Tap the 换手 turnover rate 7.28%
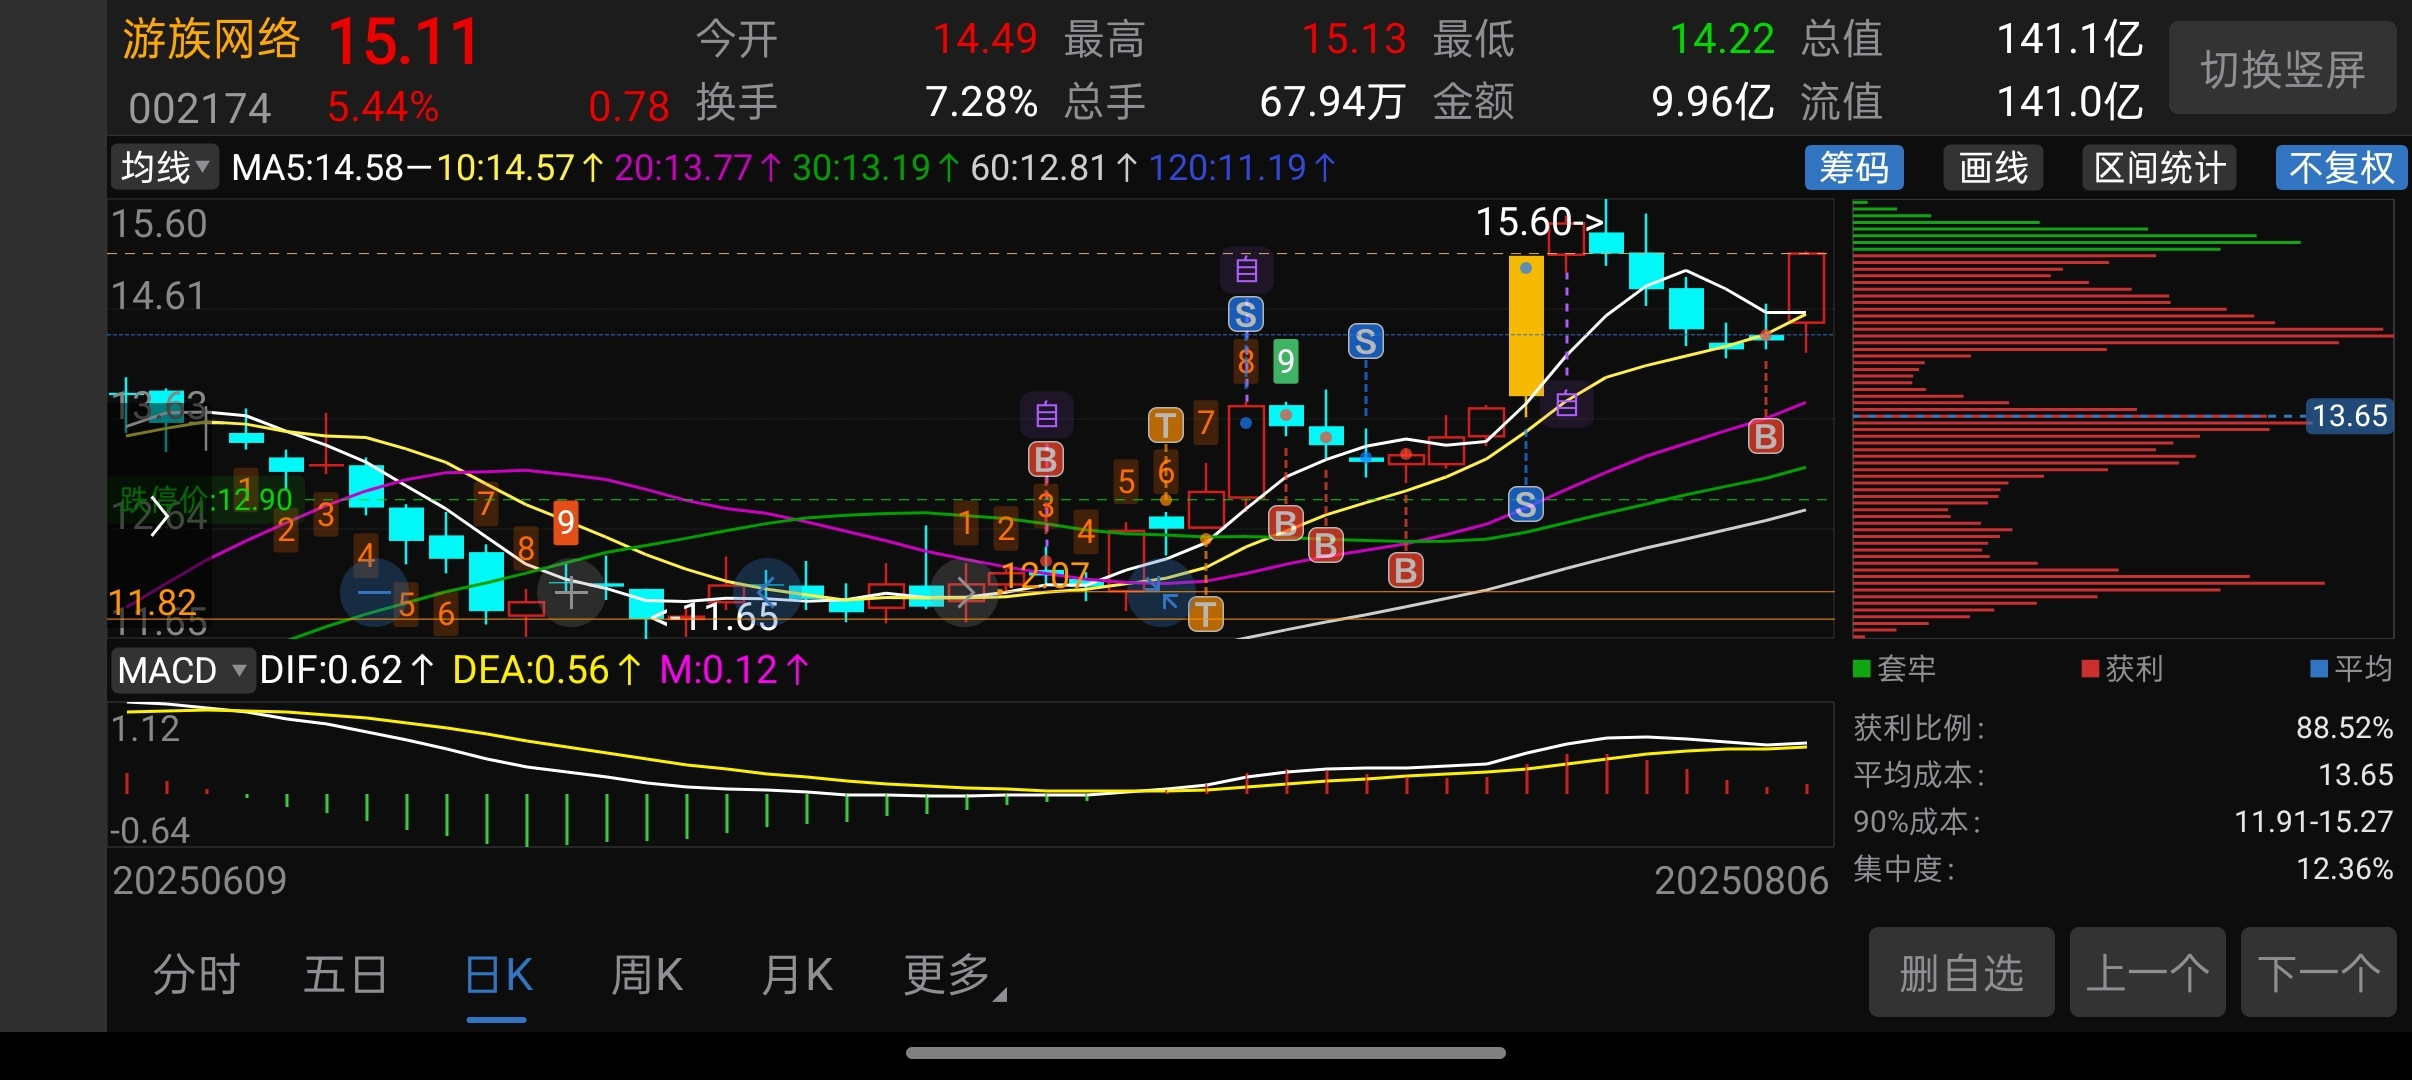 981,102
